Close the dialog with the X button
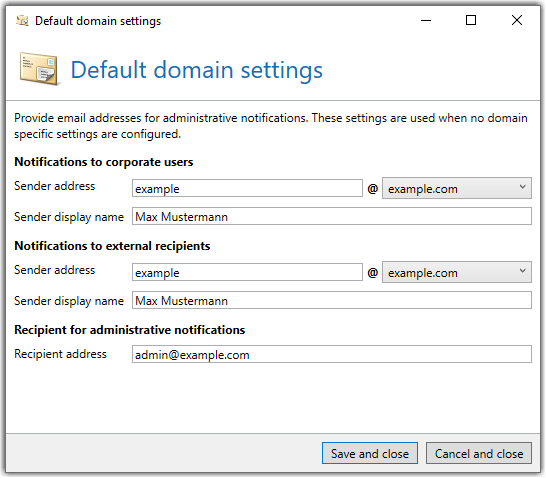The image size is (546, 478). (x=517, y=21)
